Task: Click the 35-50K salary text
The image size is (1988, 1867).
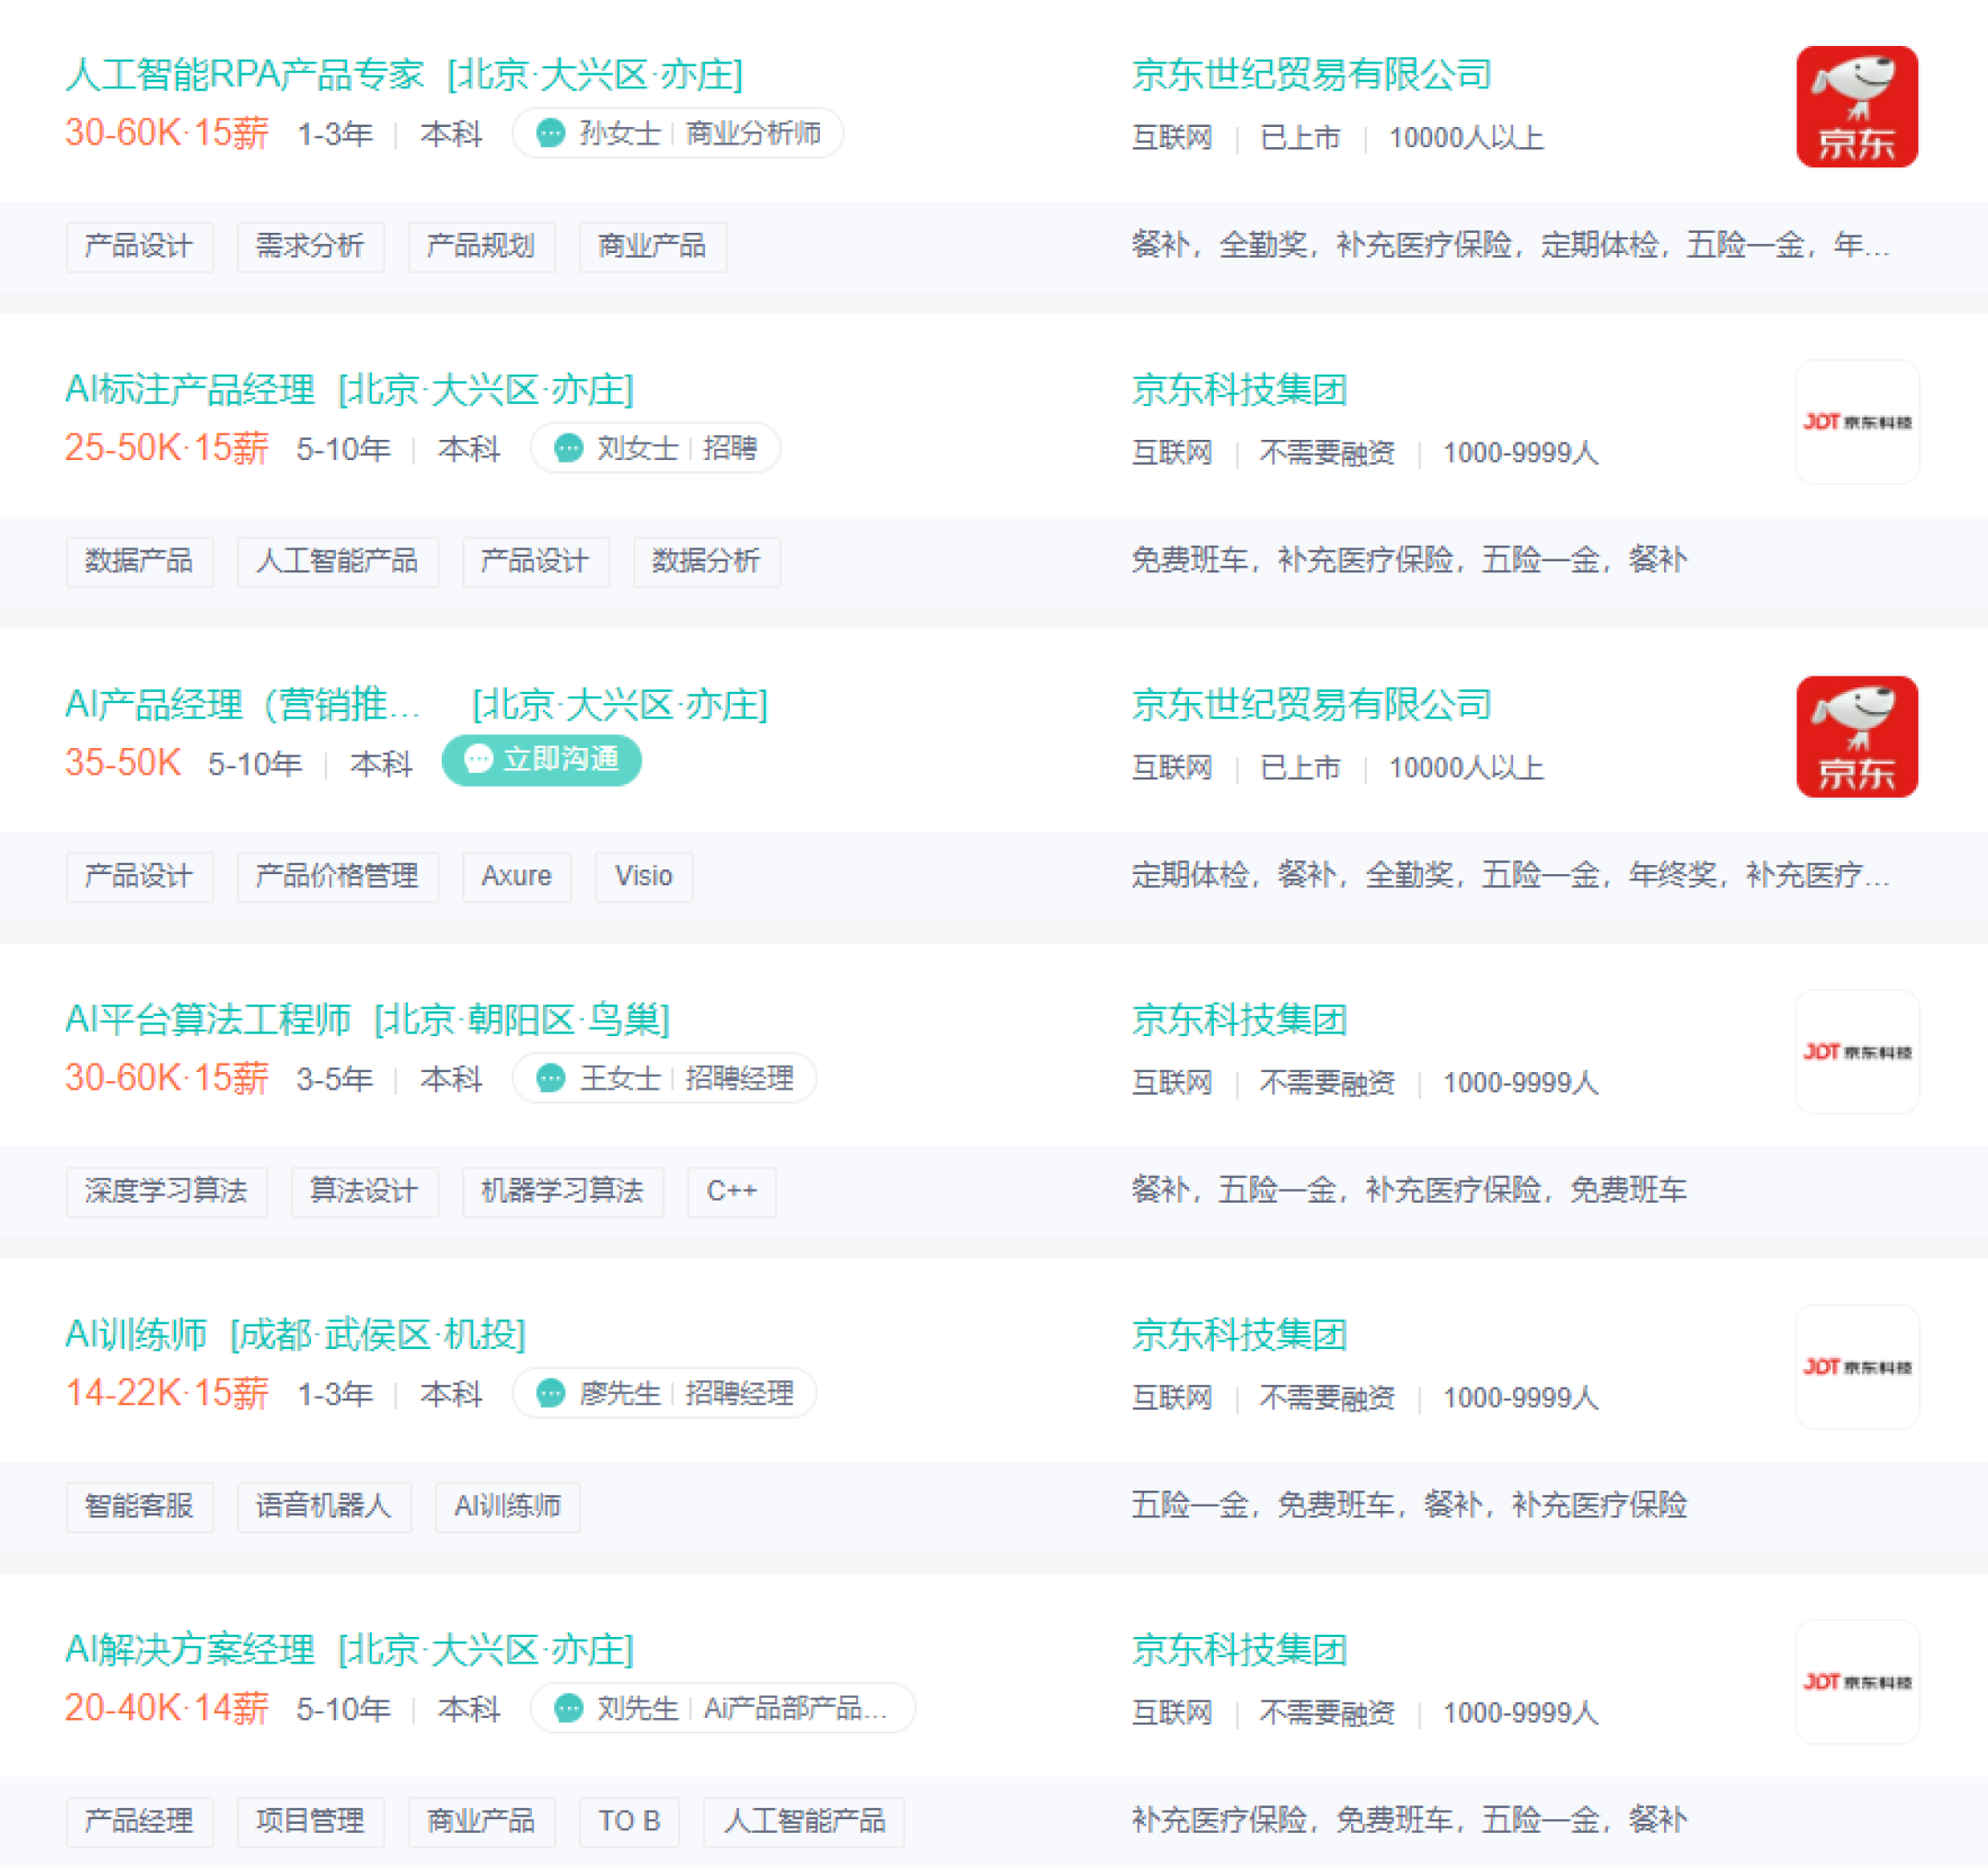Action: click(x=123, y=763)
